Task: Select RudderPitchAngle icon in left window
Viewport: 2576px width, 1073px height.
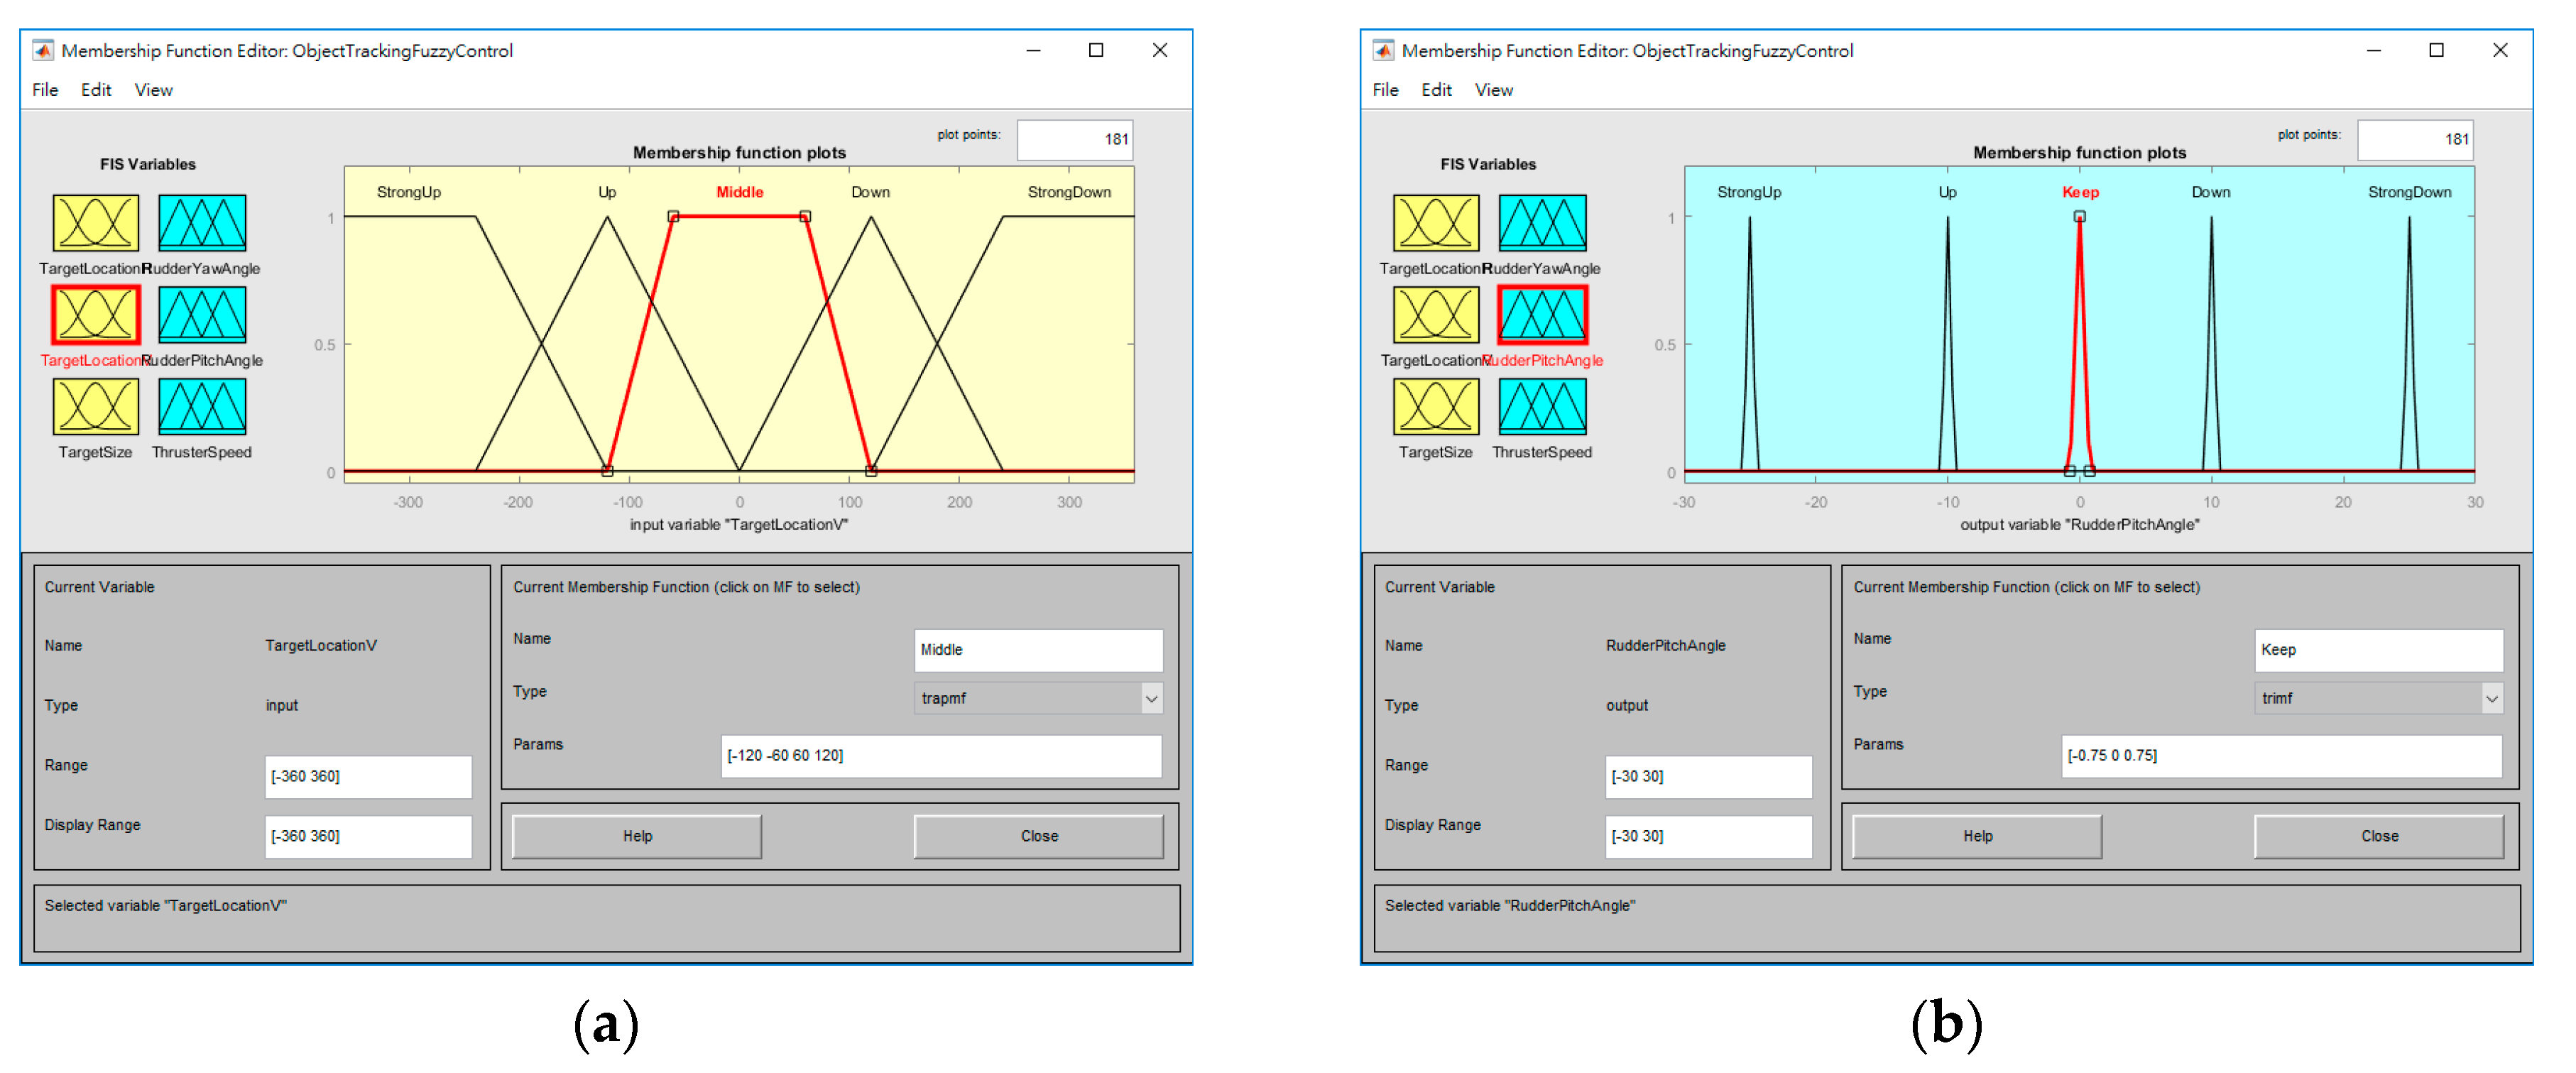Action: [x=201, y=315]
